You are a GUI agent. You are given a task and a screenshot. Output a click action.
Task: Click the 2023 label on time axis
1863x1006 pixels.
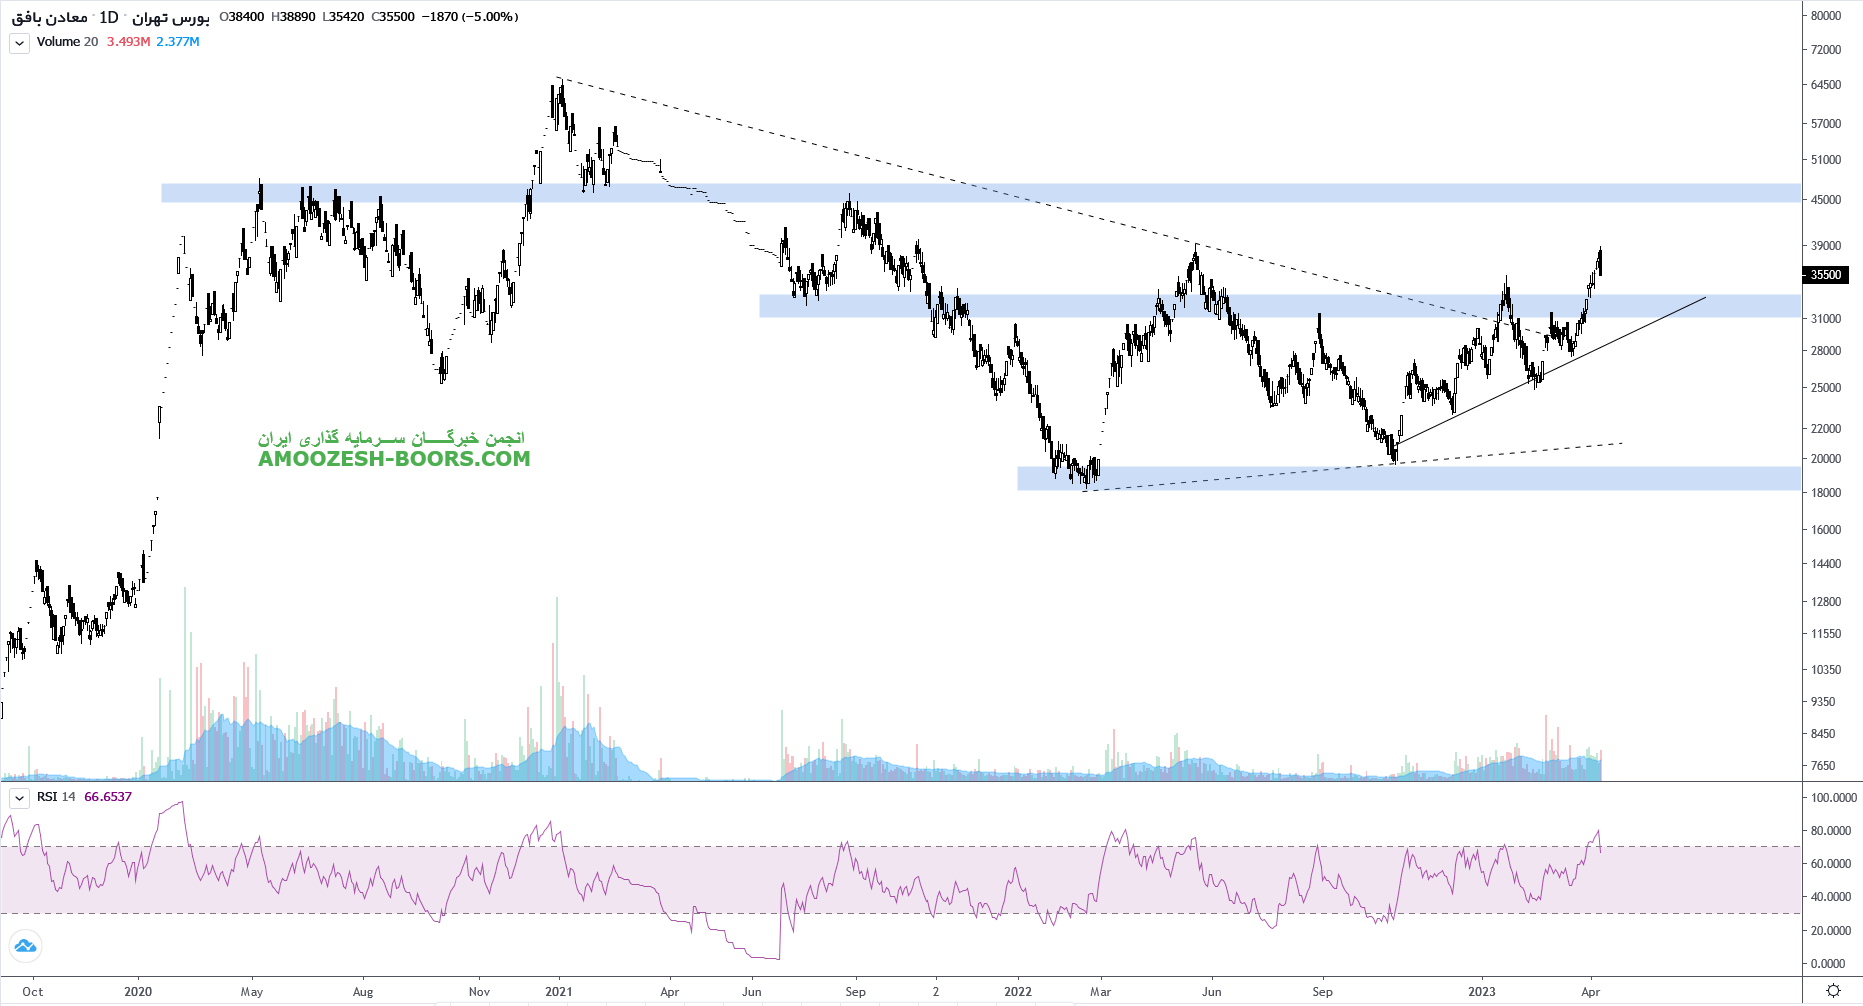point(1481,992)
